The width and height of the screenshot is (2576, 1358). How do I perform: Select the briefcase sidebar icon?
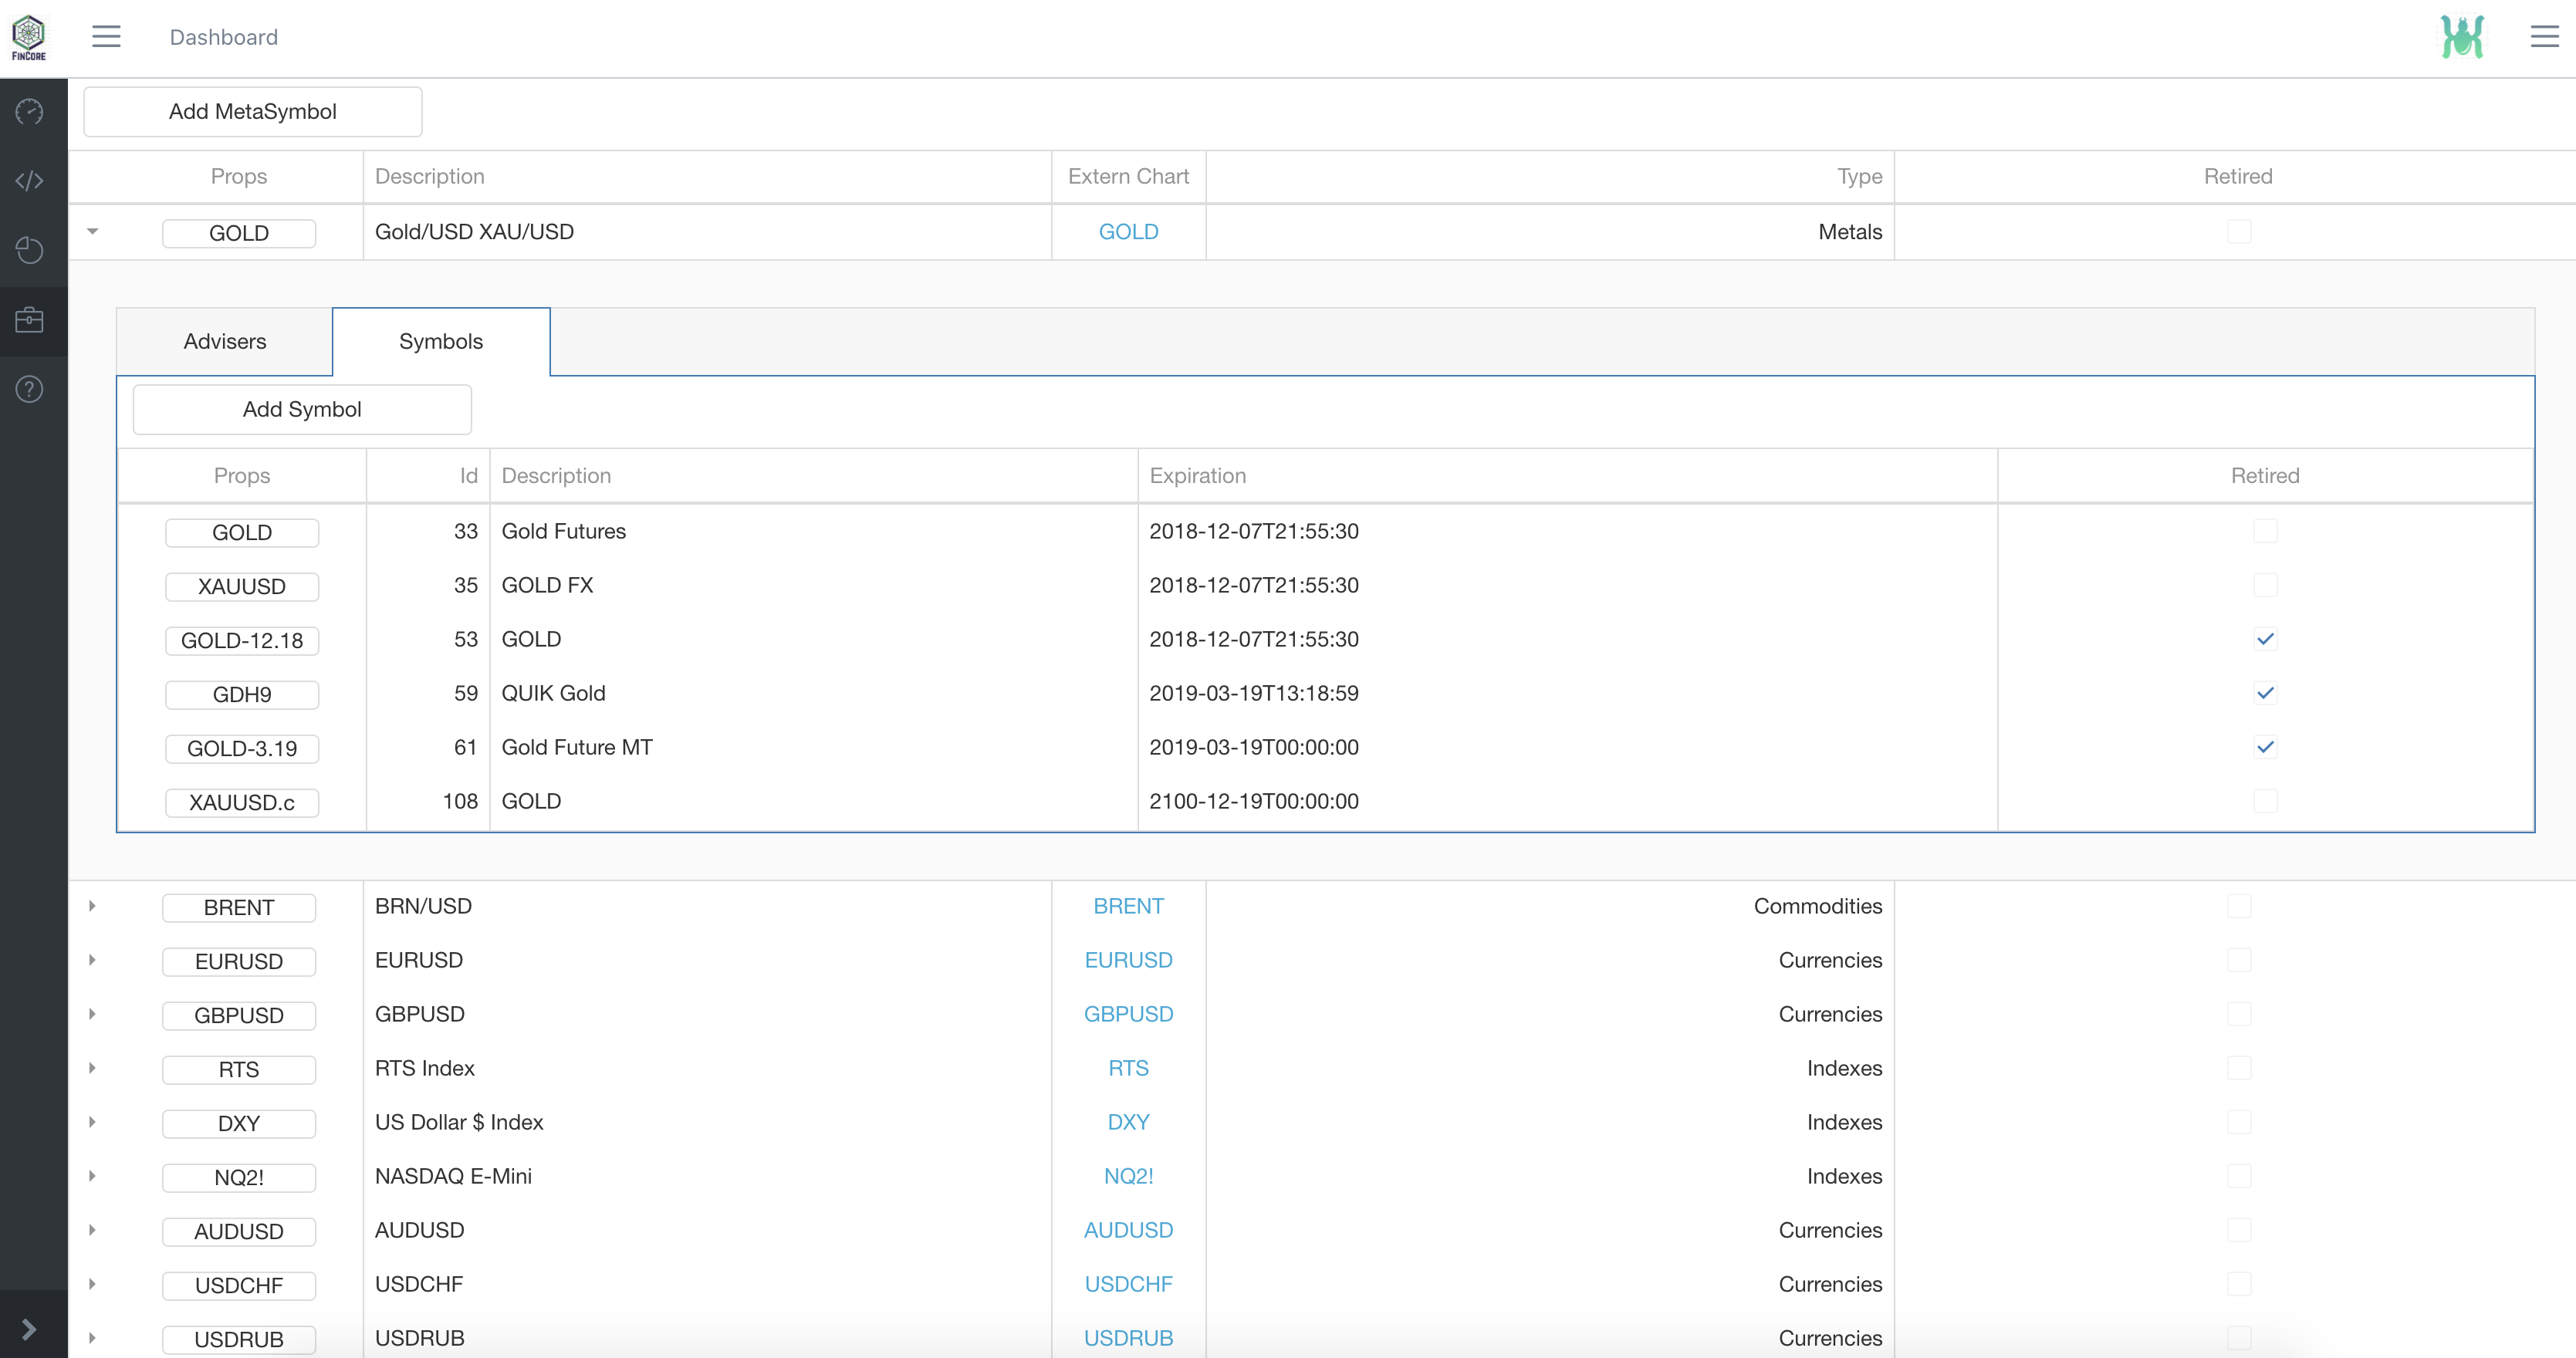[x=30, y=320]
